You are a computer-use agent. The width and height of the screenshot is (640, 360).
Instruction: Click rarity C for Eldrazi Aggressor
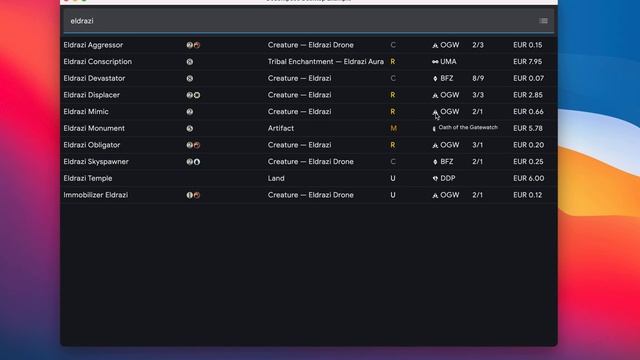pyautogui.click(x=393, y=45)
